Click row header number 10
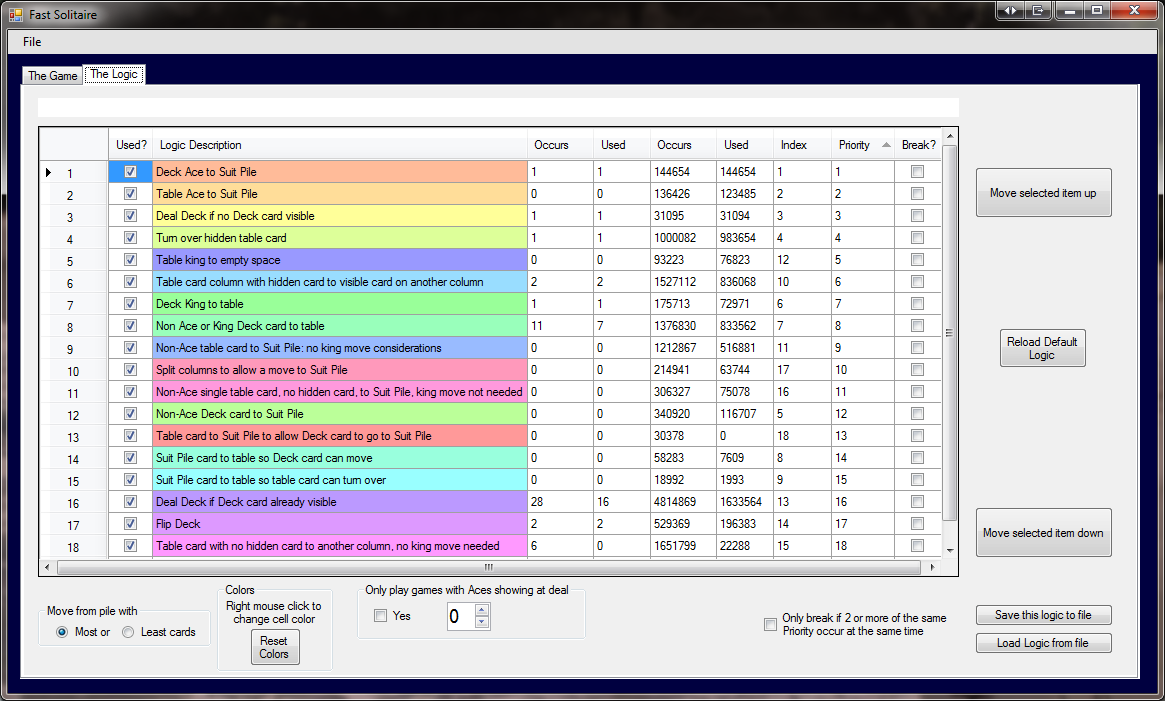The height and width of the screenshot is (701, 1165). pos(74,371)
